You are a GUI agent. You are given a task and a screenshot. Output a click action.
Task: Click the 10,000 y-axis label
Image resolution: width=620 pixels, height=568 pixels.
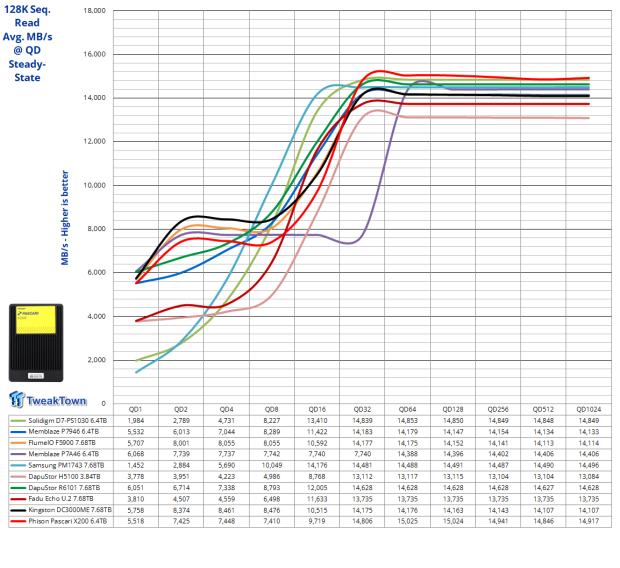pyautogui.click(x=95, y=185)
